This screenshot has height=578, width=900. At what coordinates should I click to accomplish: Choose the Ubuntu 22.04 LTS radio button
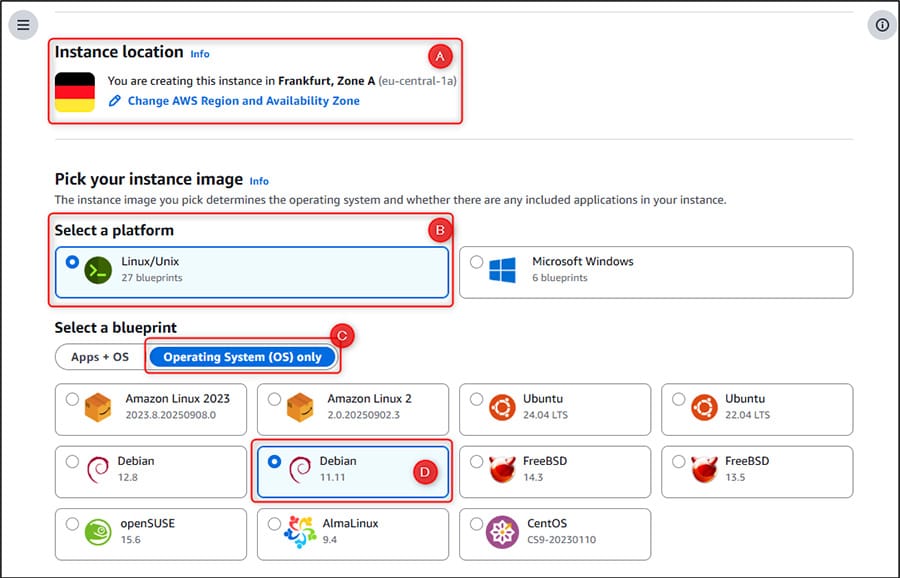679,400
